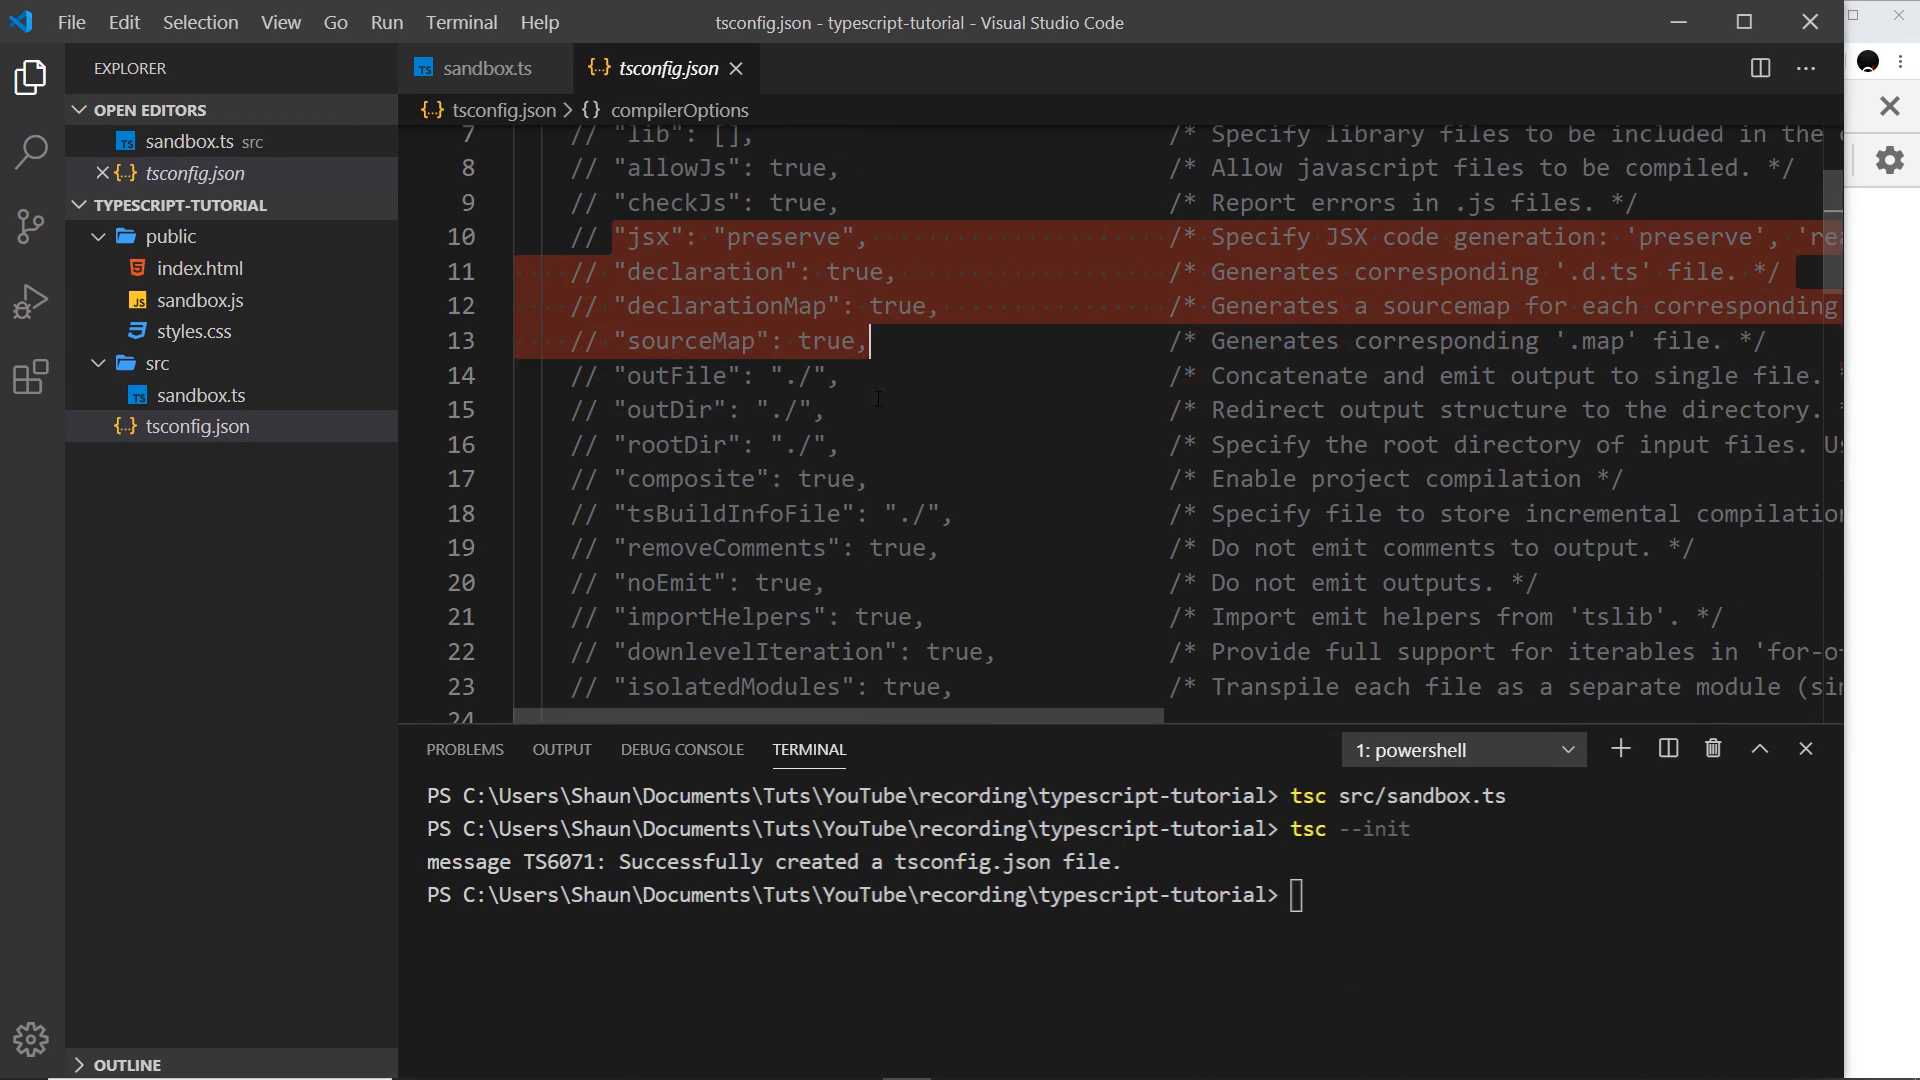The width and height of the screenshot is (1920, 1080).
Task: Click the settings gear in right window
Action: point(1889,160)
